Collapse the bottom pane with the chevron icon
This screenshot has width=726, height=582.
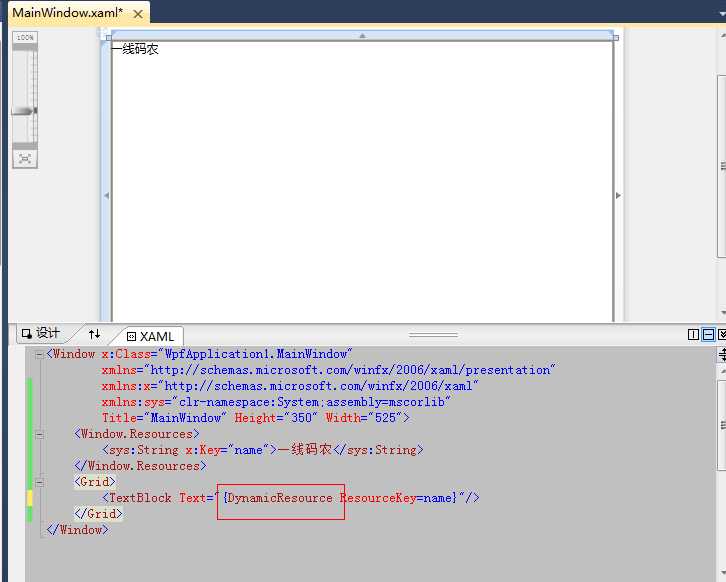[722, 334]
